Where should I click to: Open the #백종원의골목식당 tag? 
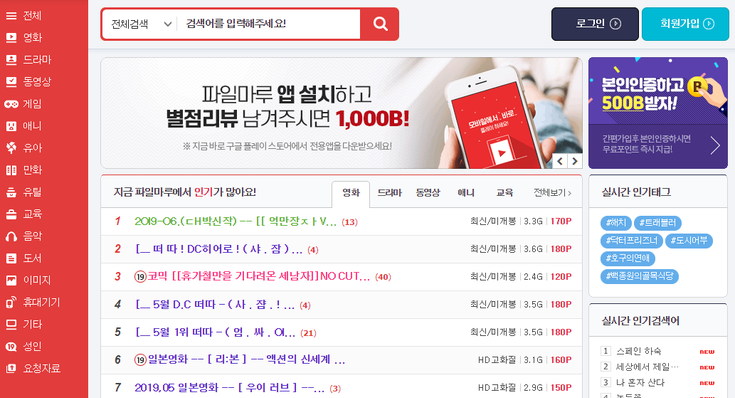tap(639, 276)
